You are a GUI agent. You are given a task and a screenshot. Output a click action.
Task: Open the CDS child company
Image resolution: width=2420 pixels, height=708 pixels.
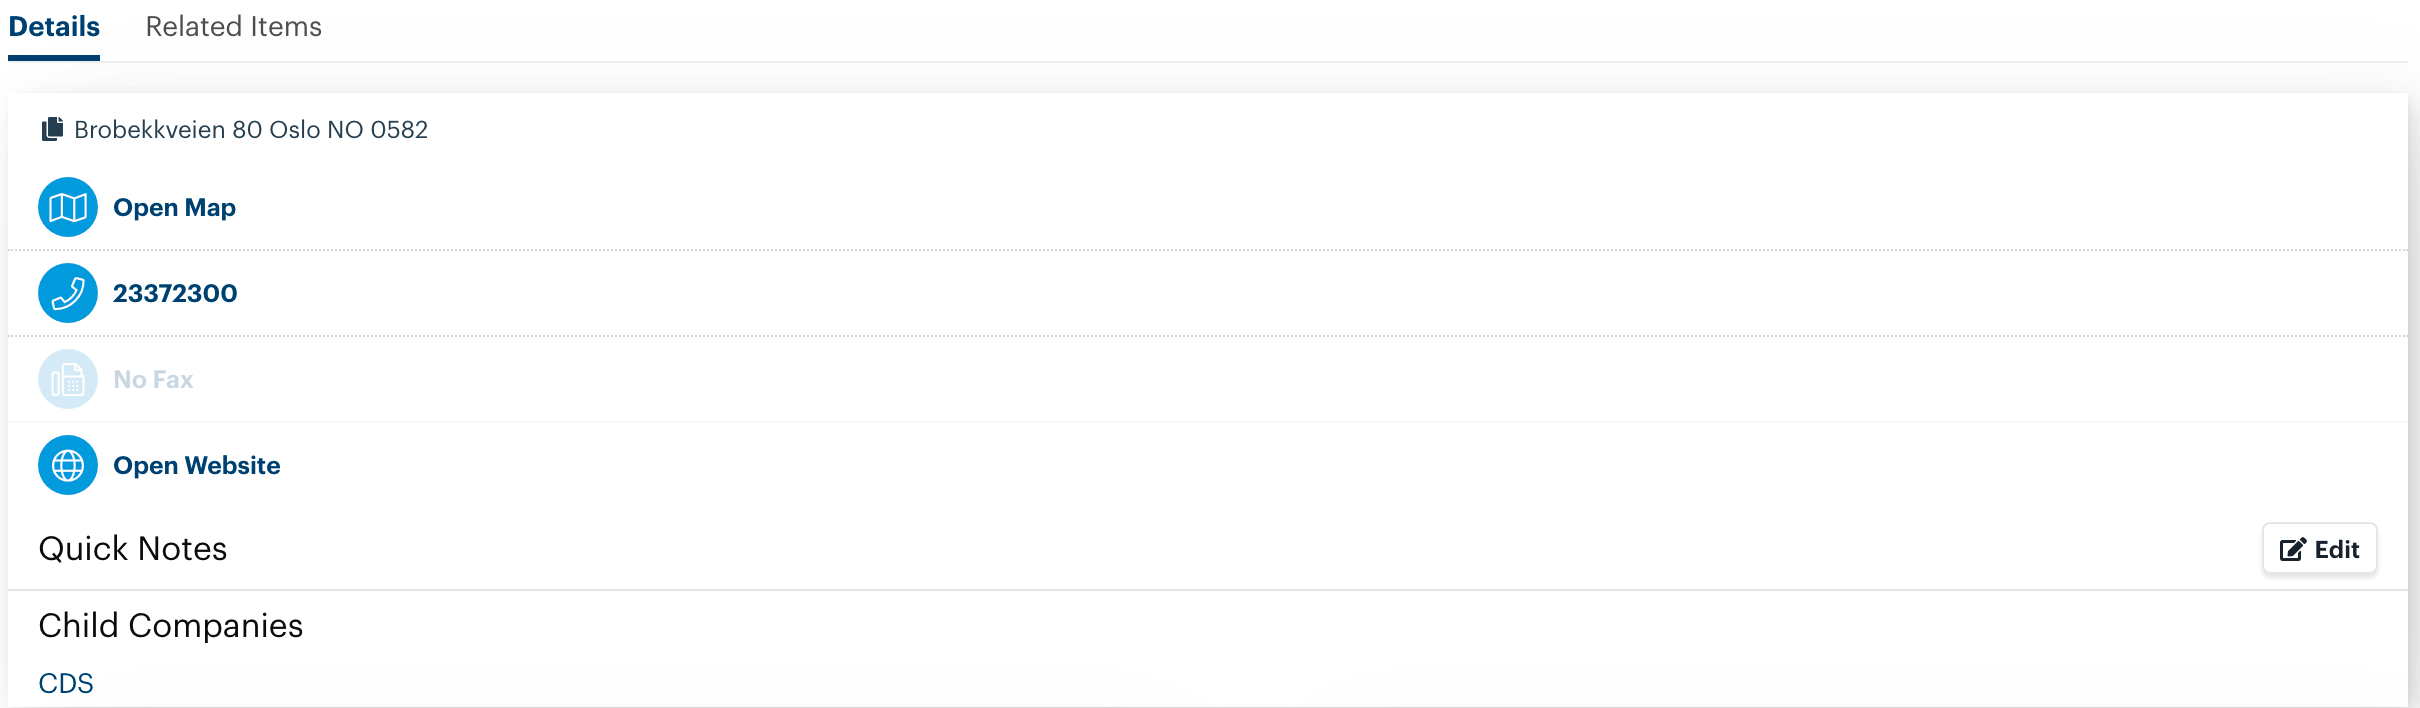point(66,683)
